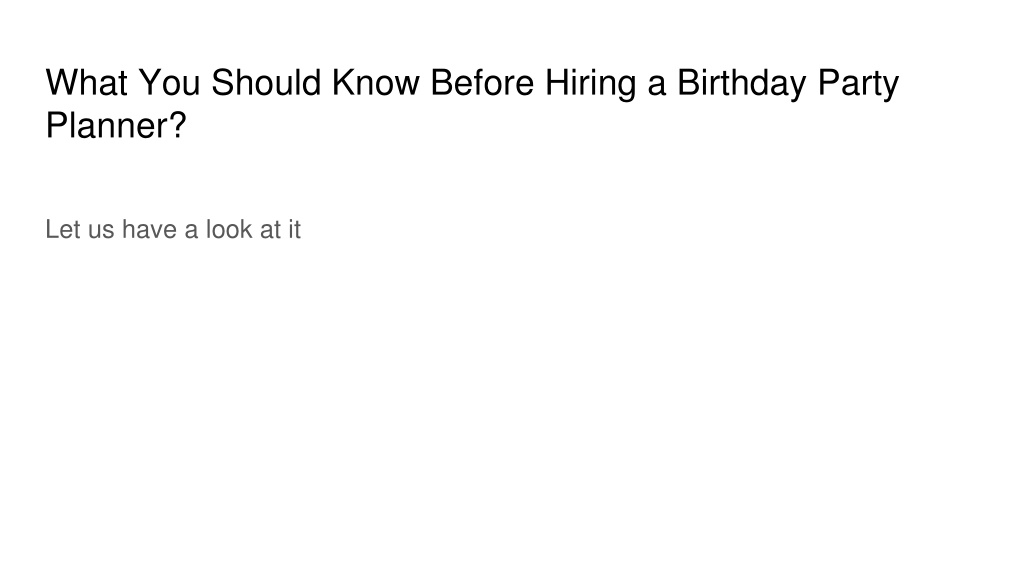The height and width of the screenshot is (576, 1024).
Task: Place cursor on the word 'Before'
Action: (x=482, y=83)
